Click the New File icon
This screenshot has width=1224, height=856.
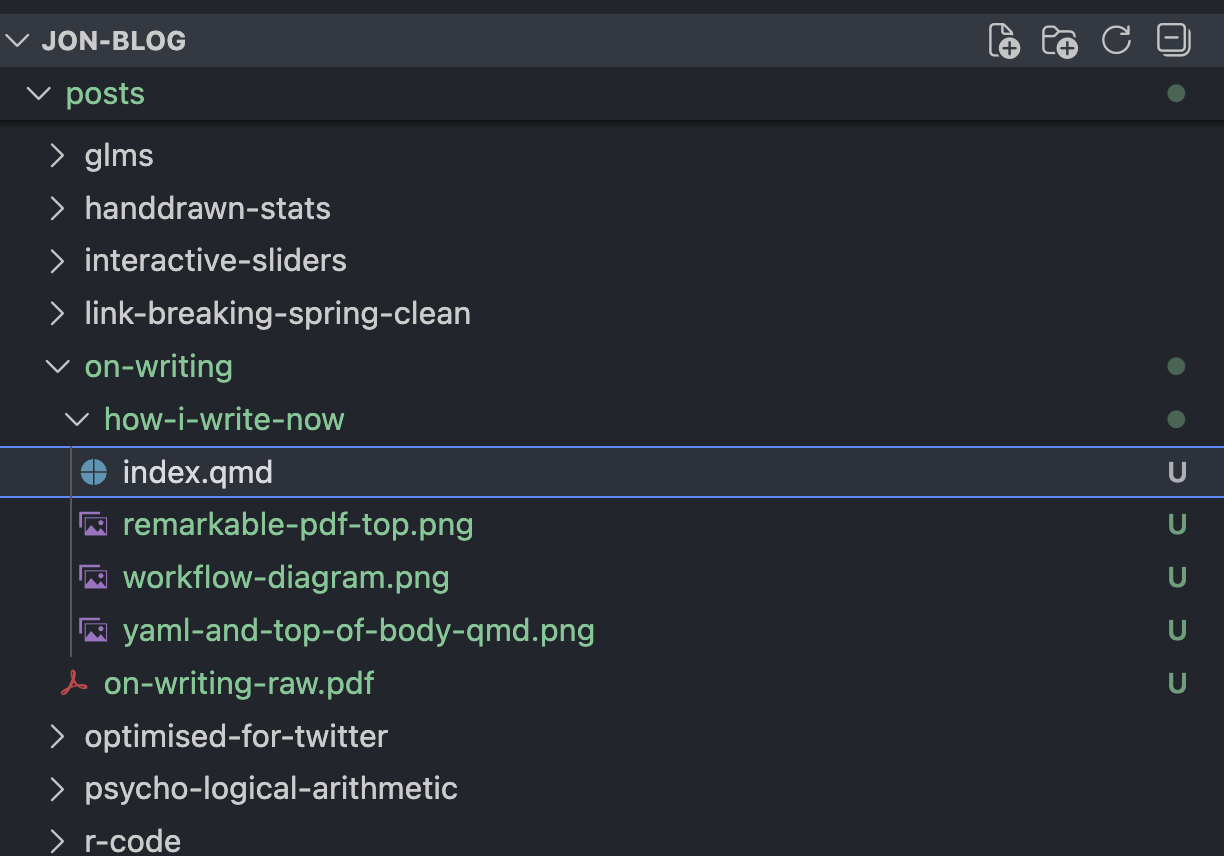(x=1003, y=41)
